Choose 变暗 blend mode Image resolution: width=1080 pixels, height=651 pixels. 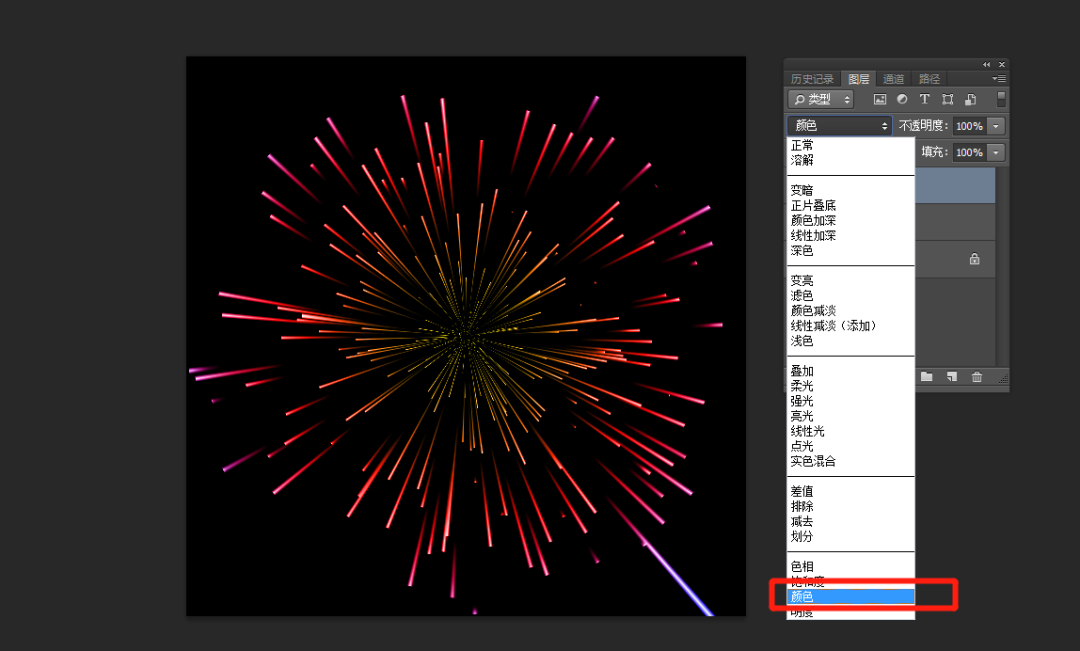pos(851,190)
